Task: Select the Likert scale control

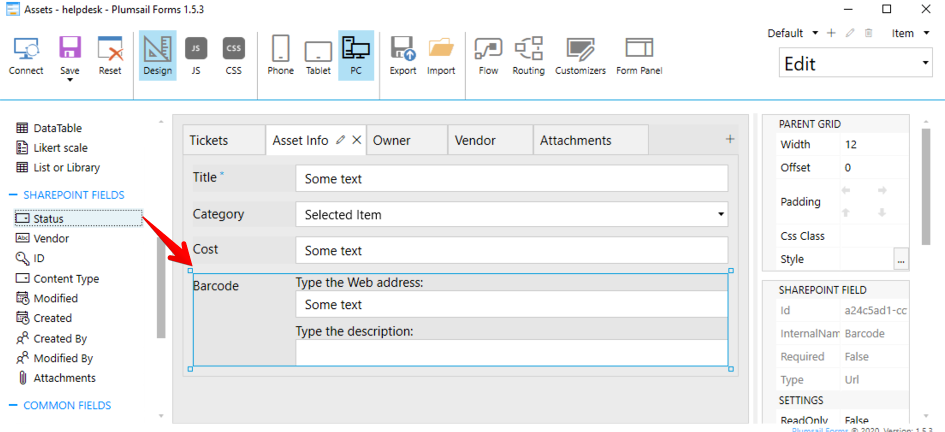Action: pyautogui.click(x=52, y=148)
